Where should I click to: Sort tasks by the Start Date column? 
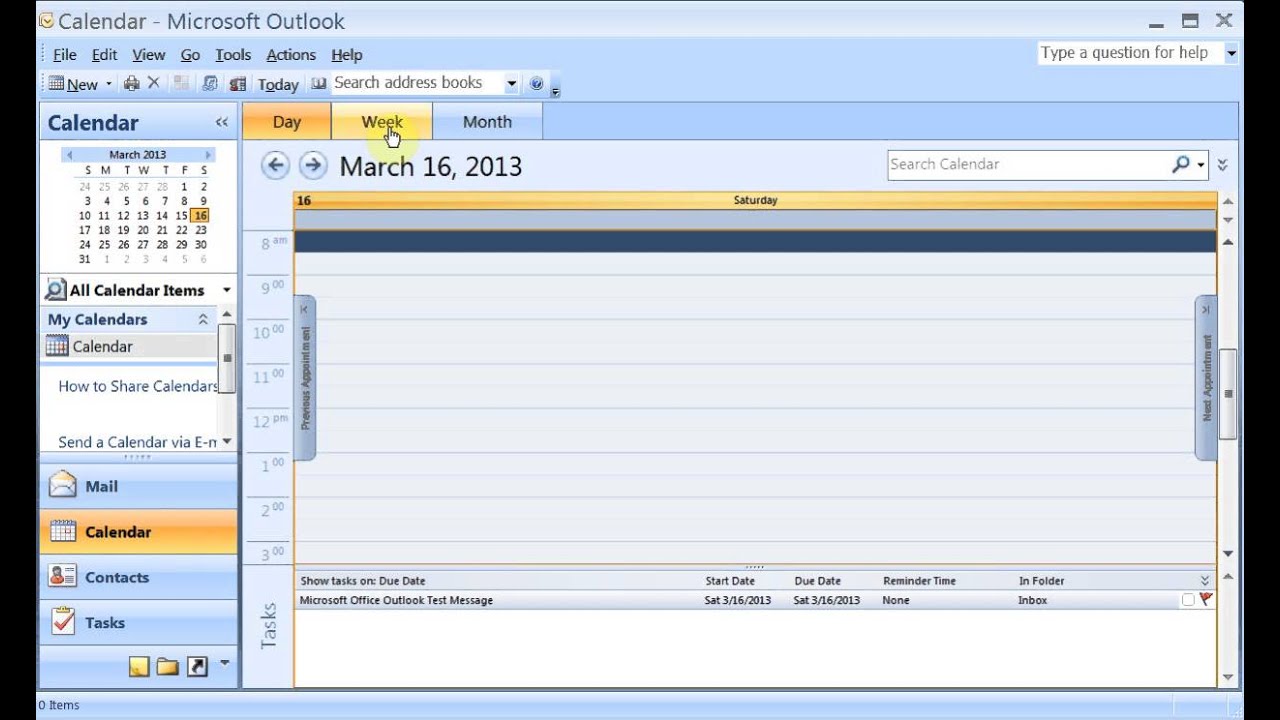[730, 581]
